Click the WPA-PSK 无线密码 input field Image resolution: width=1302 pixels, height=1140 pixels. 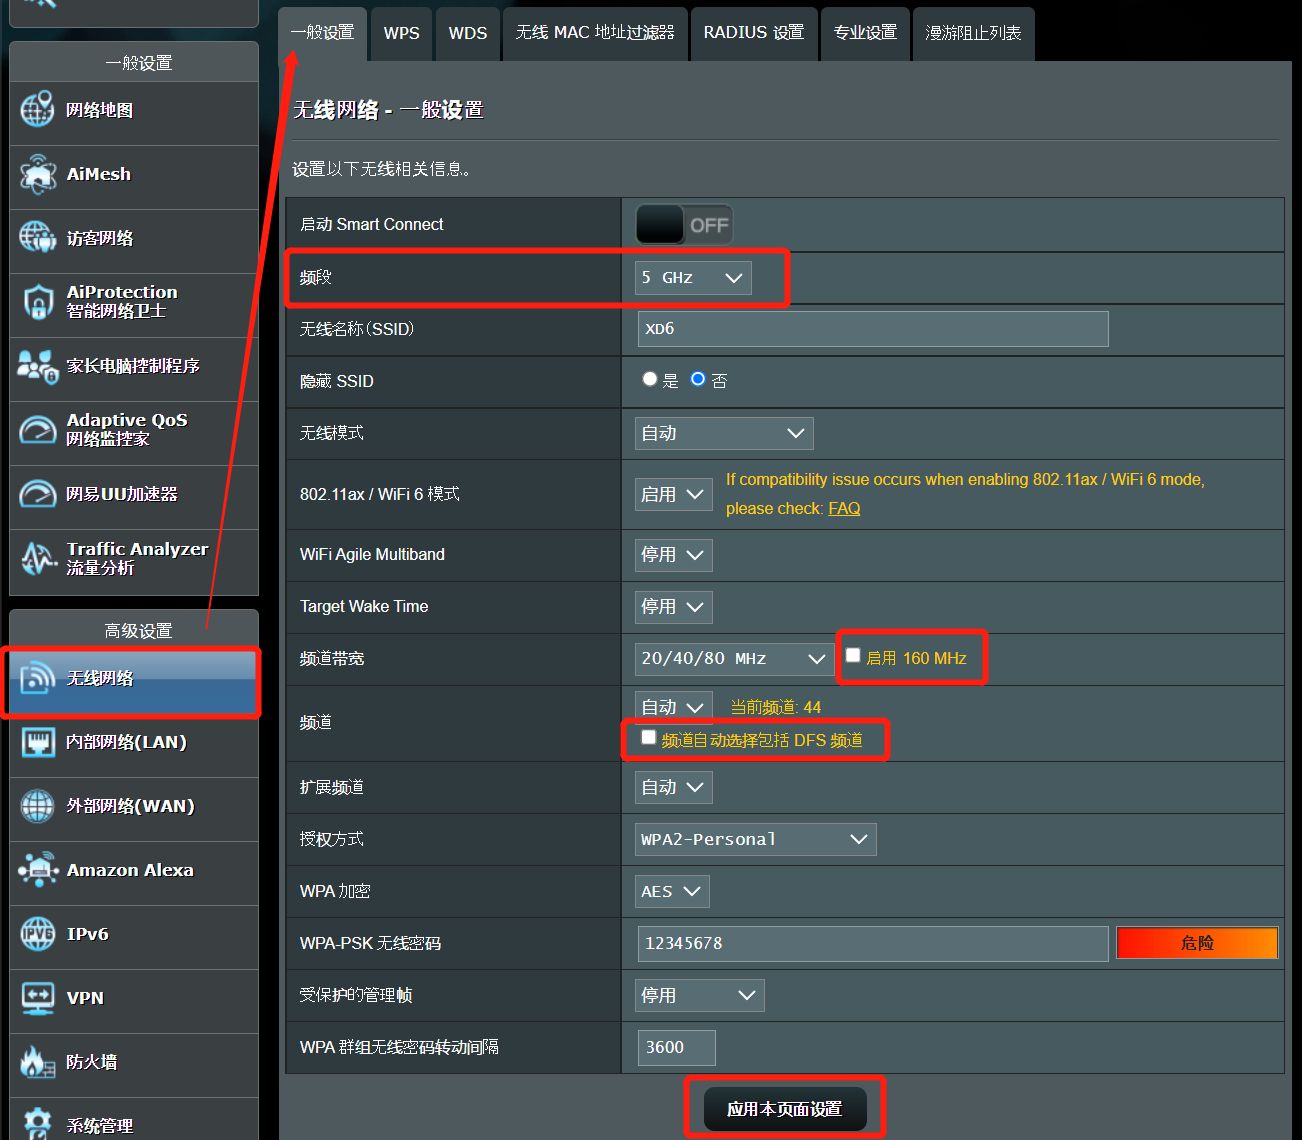pyautogui.click(x=873, y=943)
